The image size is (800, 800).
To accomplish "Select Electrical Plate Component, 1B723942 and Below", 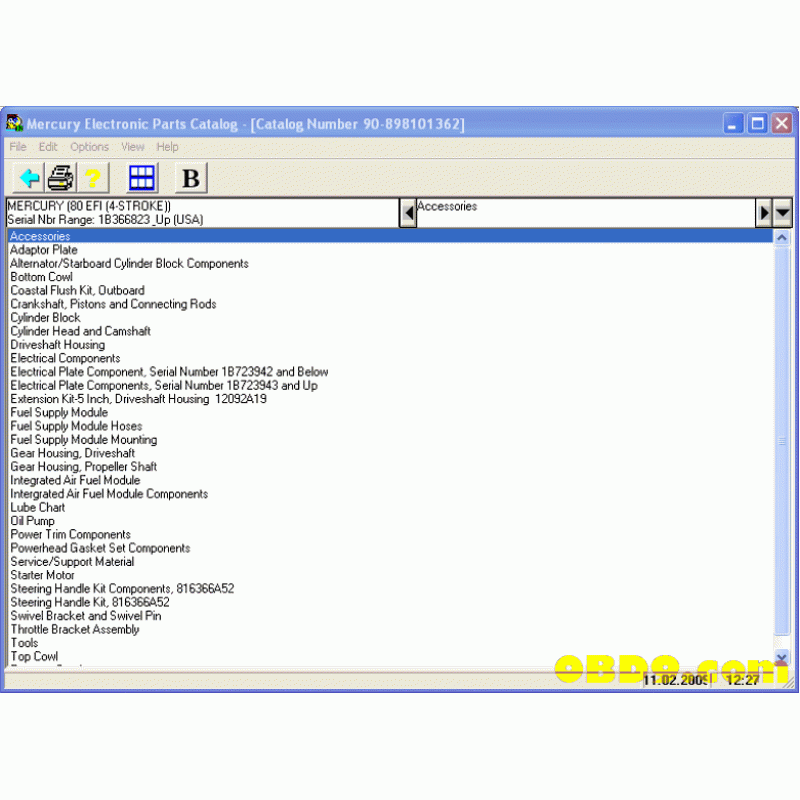I will 169,372.
